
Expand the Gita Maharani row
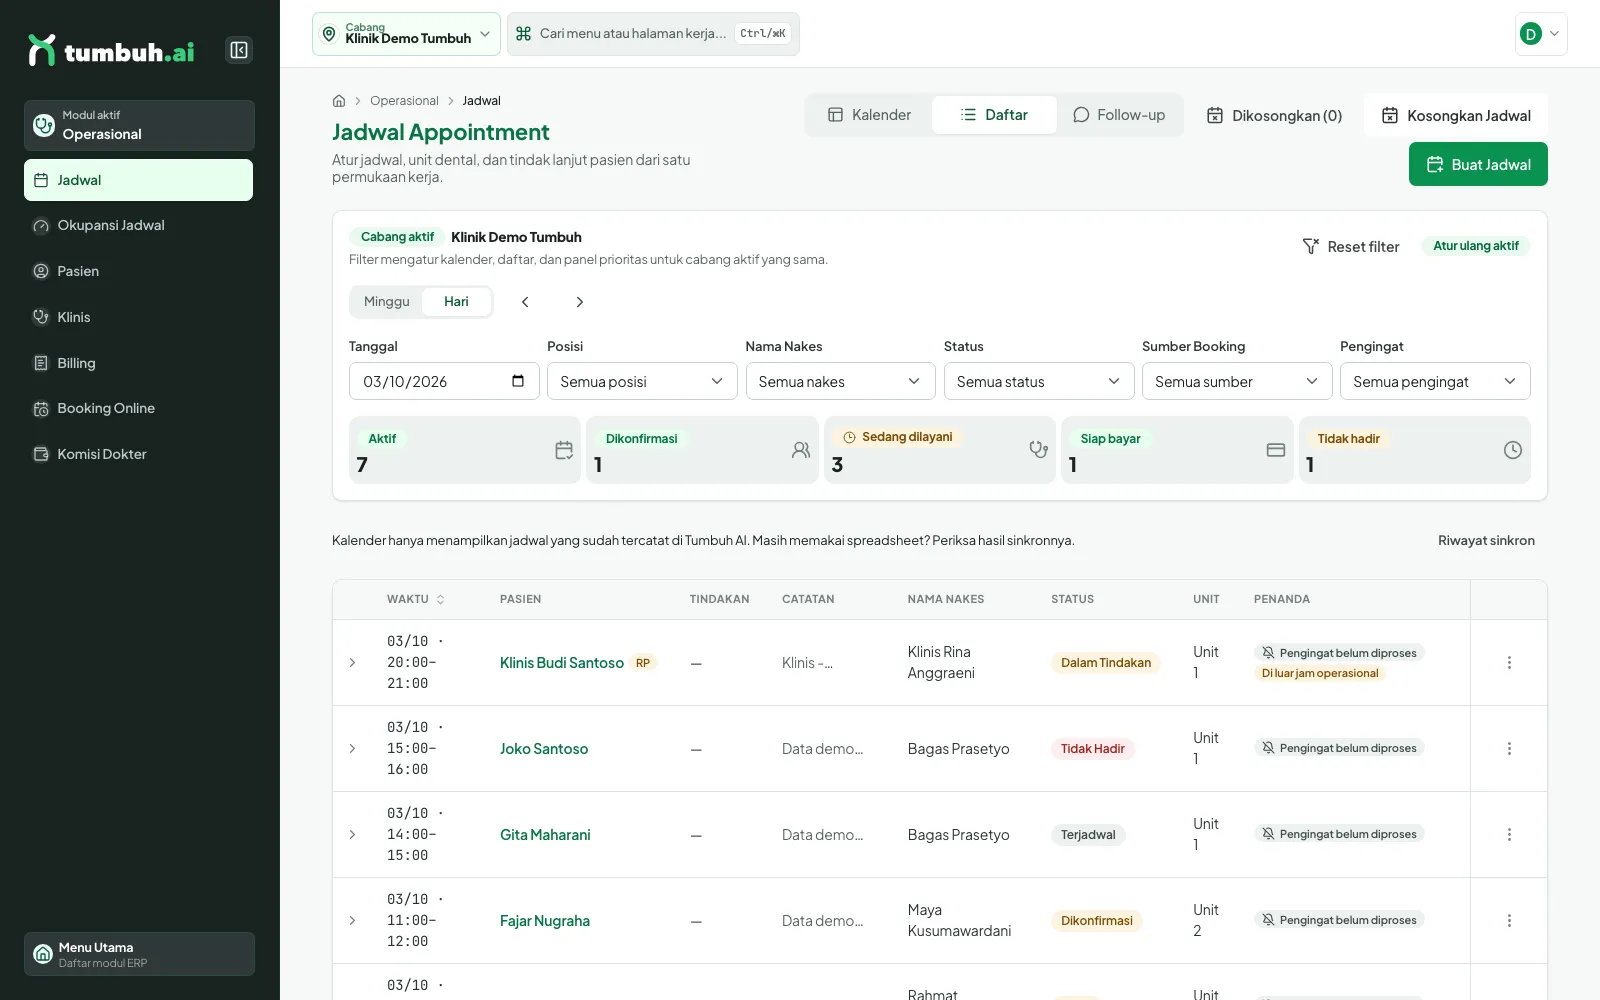352,835
